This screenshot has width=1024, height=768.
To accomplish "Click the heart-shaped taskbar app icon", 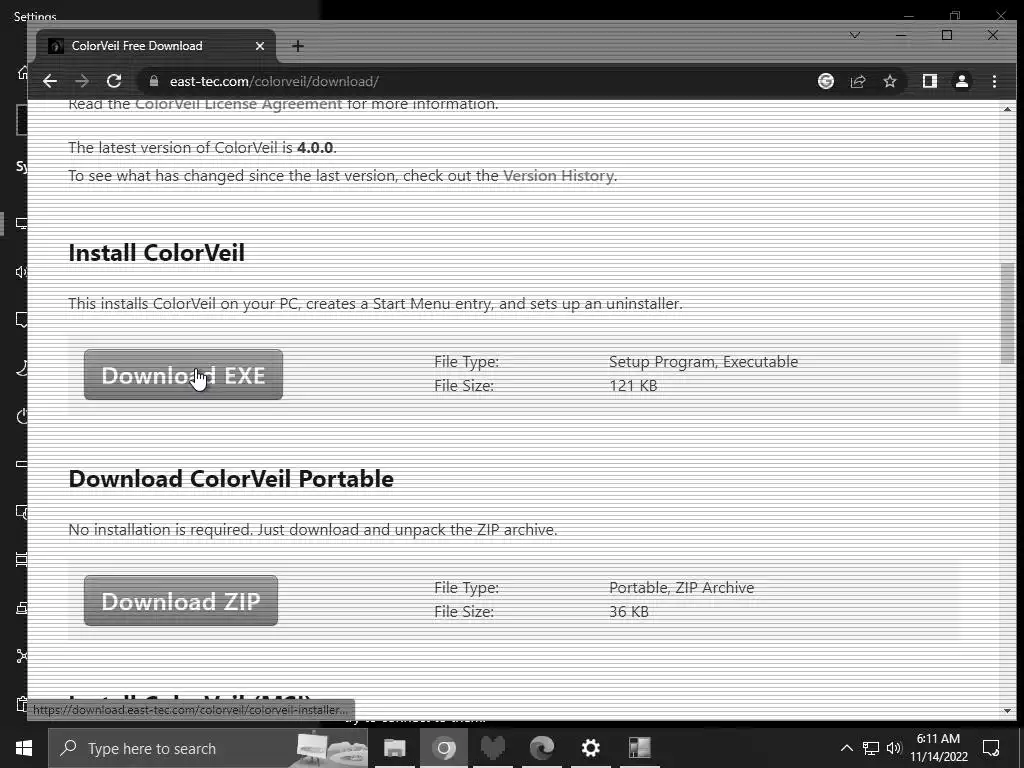I will point(493,748).
